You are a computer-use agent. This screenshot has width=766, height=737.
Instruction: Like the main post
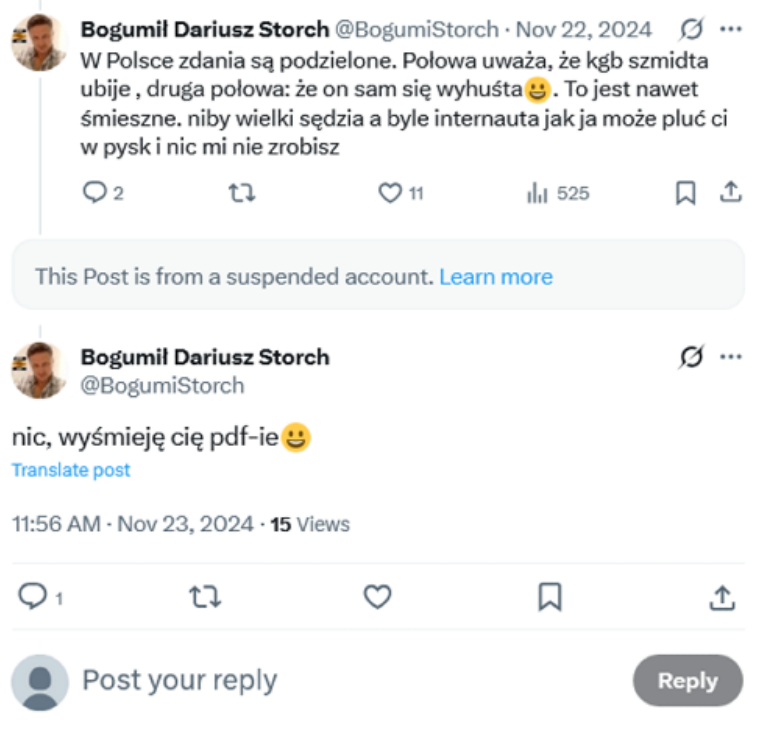(377, 597)
